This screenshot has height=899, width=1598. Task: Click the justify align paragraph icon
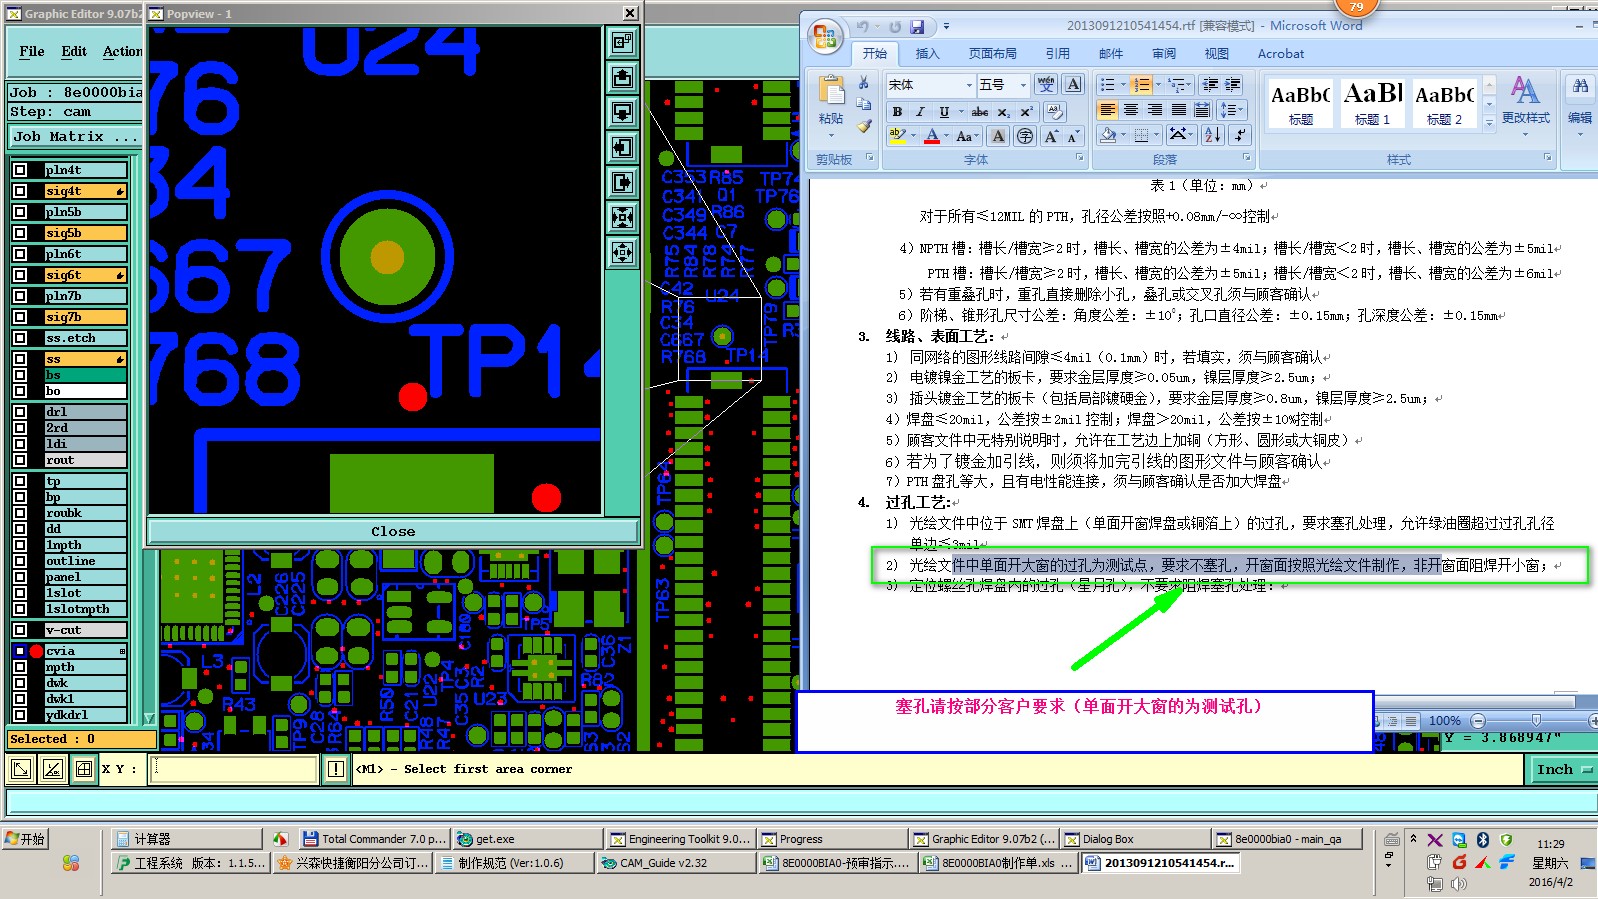1179,110
